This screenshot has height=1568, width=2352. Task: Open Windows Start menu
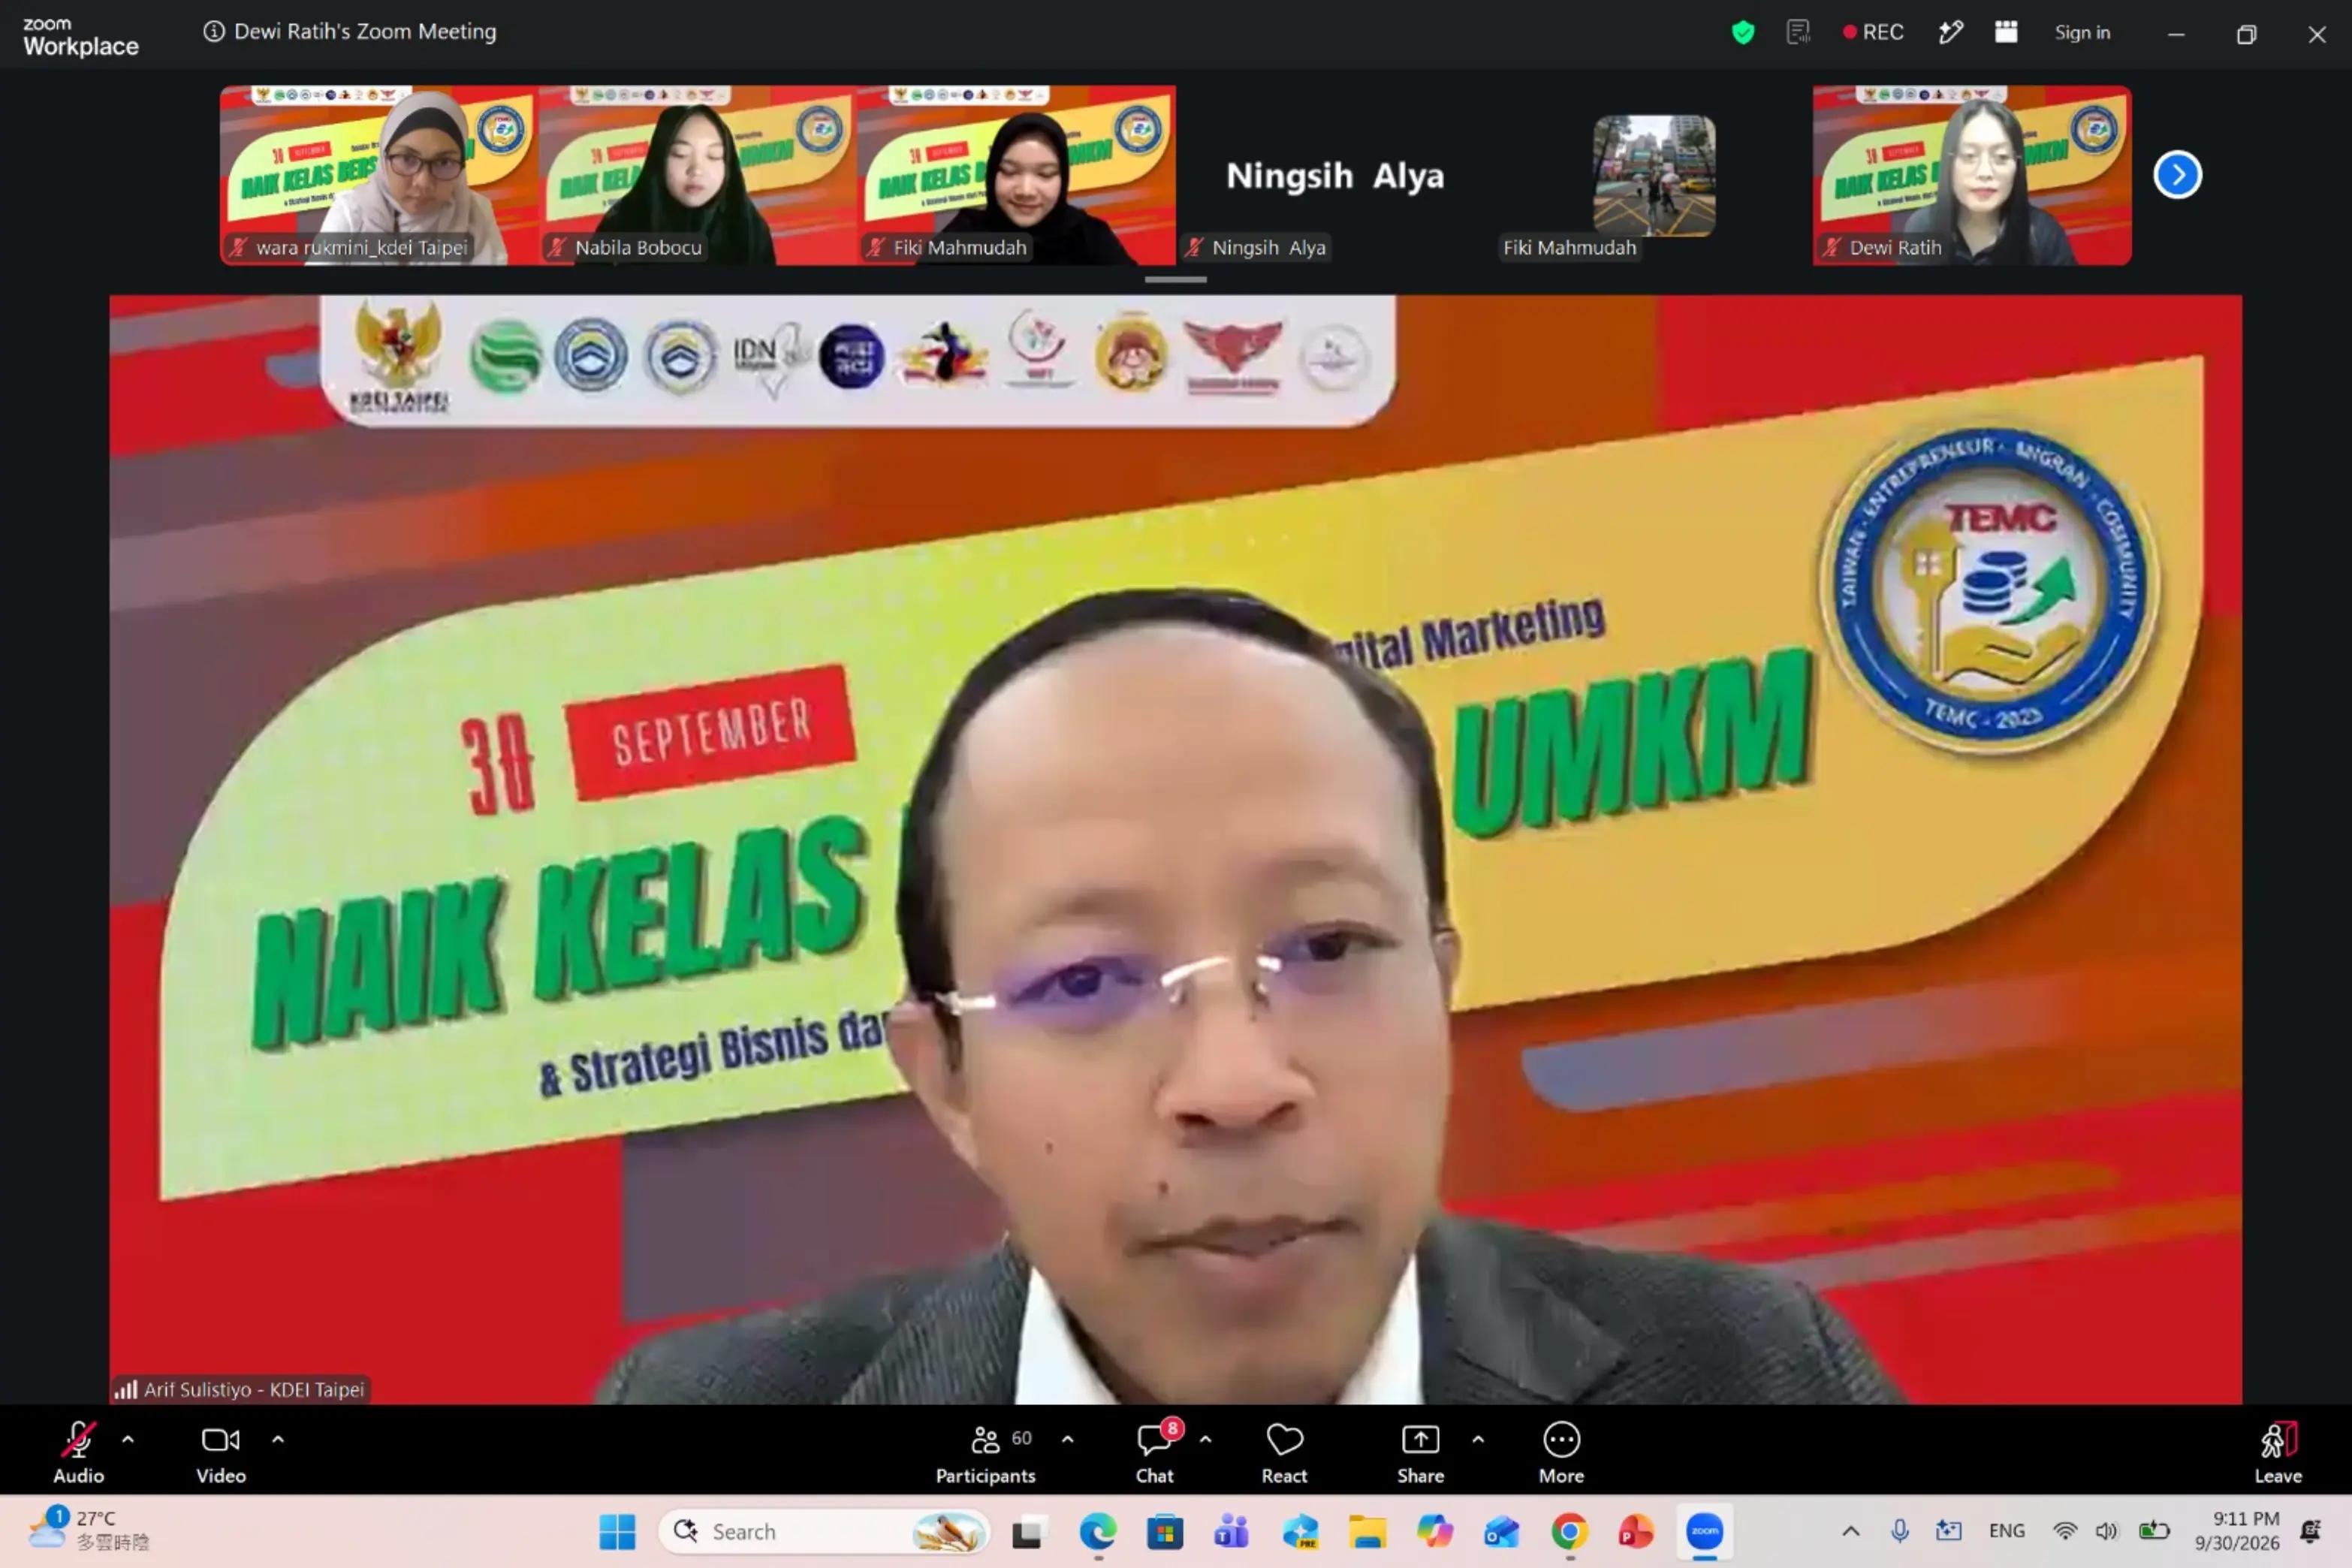tap(617, 1531)
